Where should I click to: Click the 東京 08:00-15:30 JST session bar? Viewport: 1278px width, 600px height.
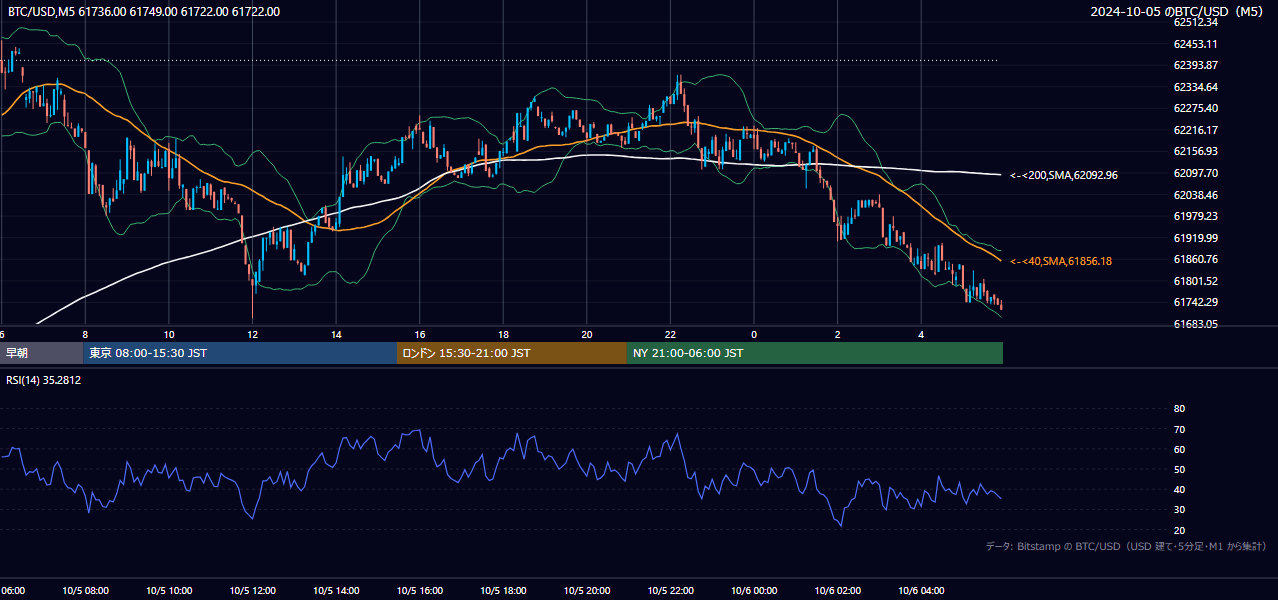[x=240, y=353]
